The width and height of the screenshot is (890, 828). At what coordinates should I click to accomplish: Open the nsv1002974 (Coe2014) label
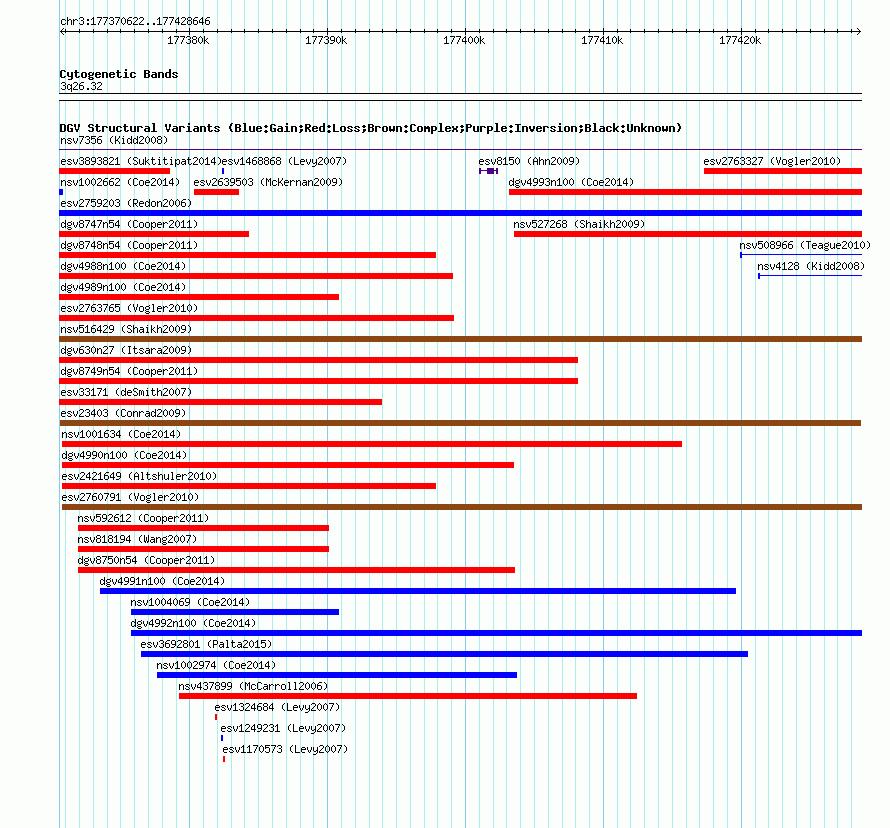(x=216, y=665)
